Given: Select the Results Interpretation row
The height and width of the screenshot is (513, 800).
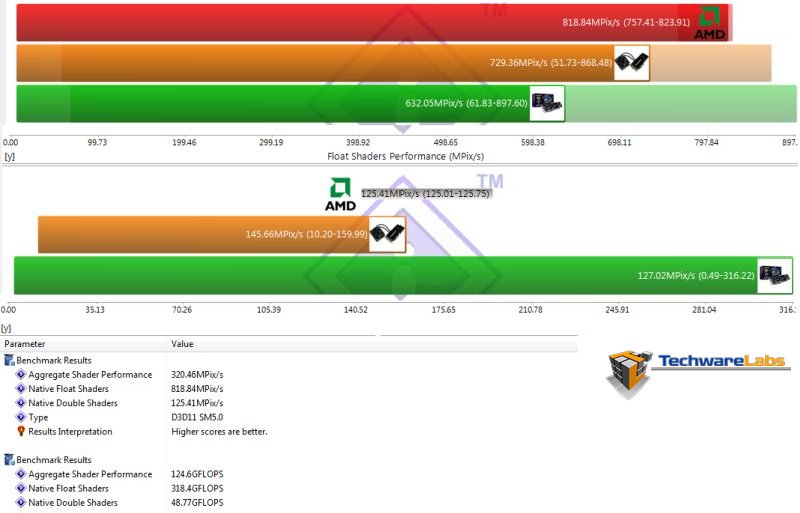Looking at the screenshot, I should pyautogui.click(x=290, y=432).
